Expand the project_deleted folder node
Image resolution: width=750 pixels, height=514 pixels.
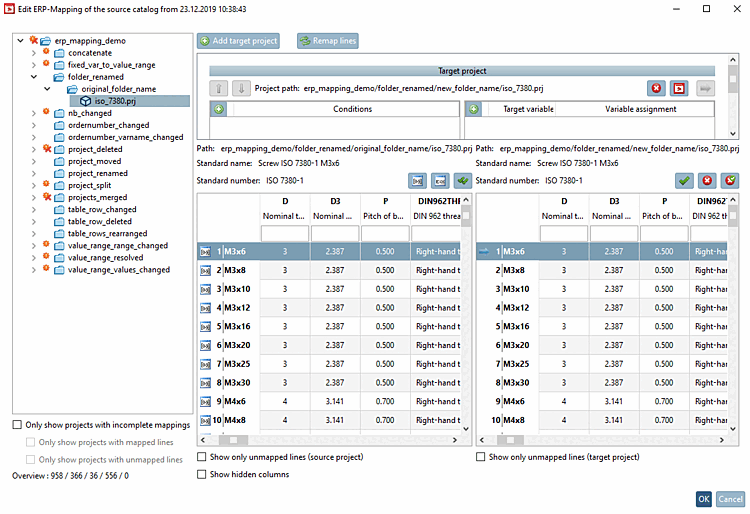click(x=34, y=149)
